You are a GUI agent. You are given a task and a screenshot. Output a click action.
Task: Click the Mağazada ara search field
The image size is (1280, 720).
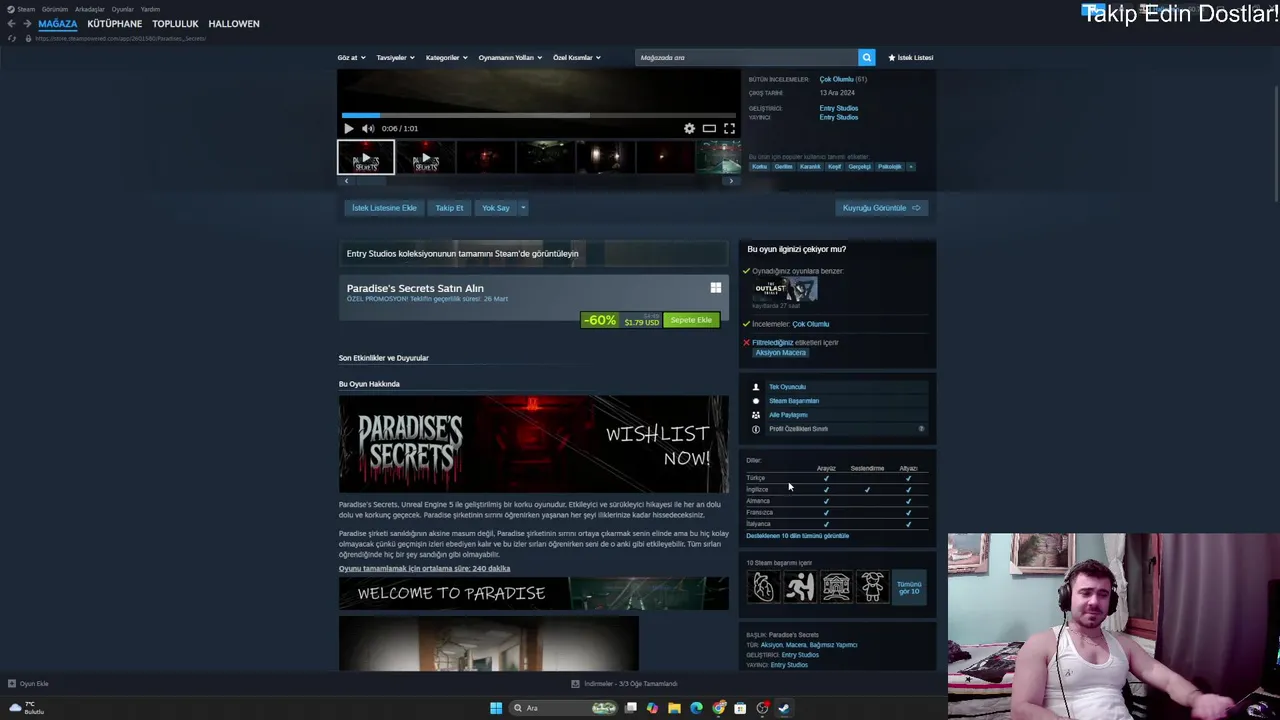pos(746,57)
